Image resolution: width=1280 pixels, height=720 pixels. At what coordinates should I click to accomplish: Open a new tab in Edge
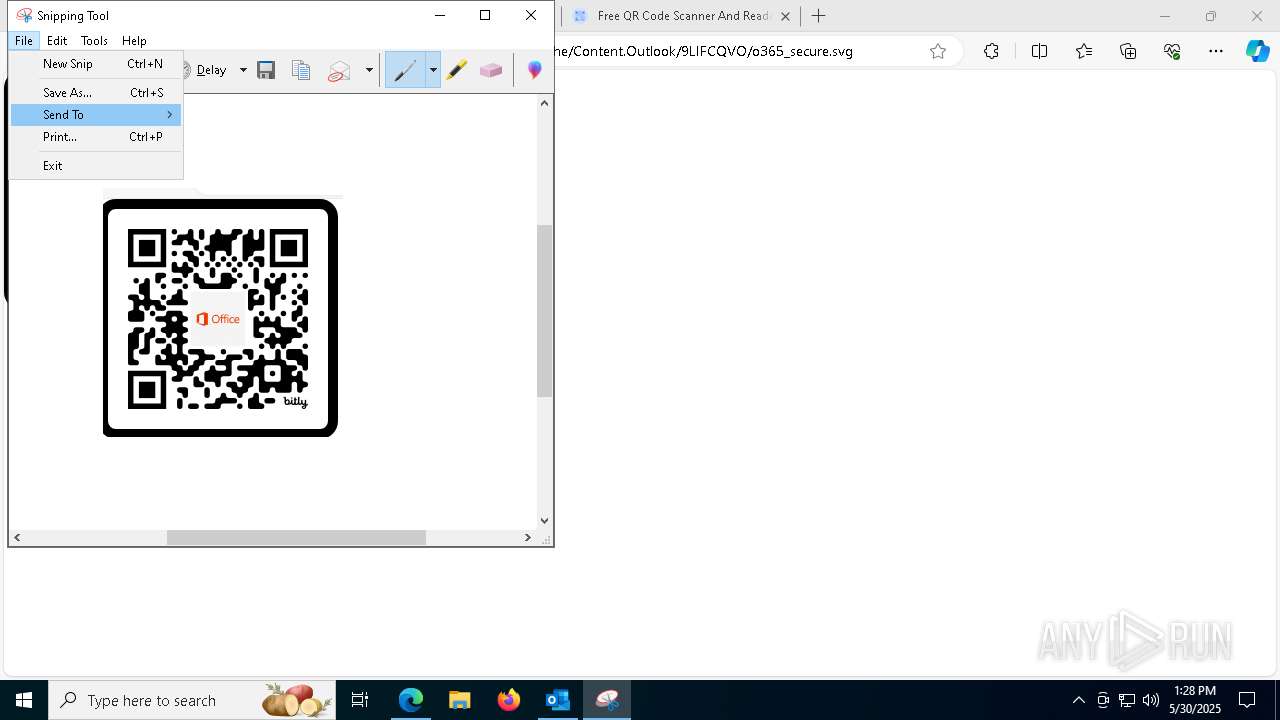click(x=818, y=16)
